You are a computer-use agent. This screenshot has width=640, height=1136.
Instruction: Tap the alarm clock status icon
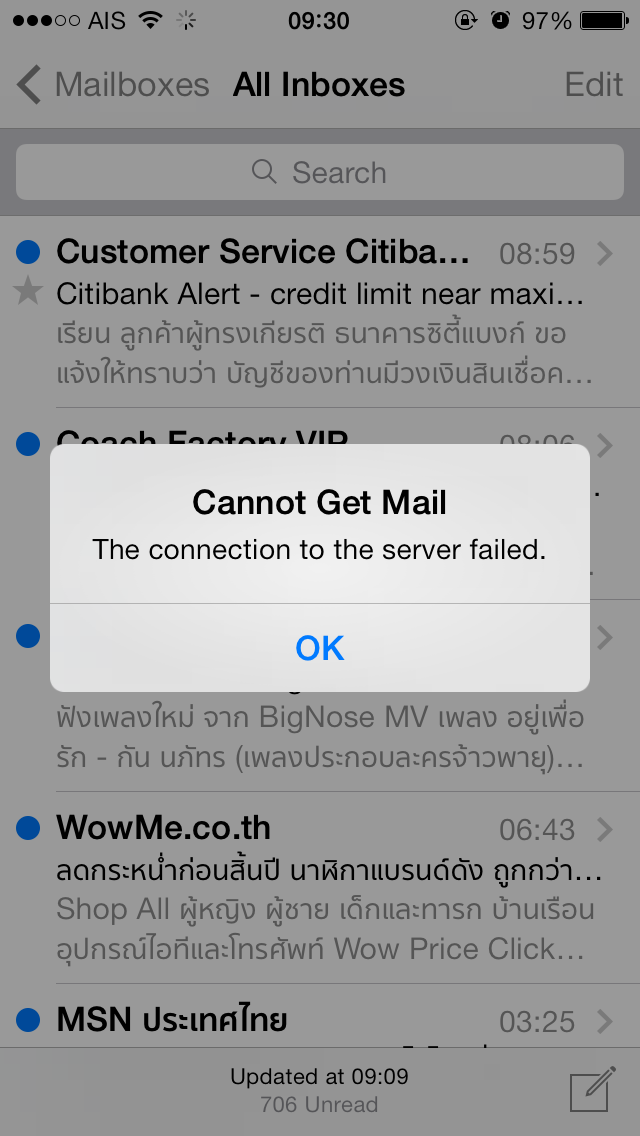500,21
